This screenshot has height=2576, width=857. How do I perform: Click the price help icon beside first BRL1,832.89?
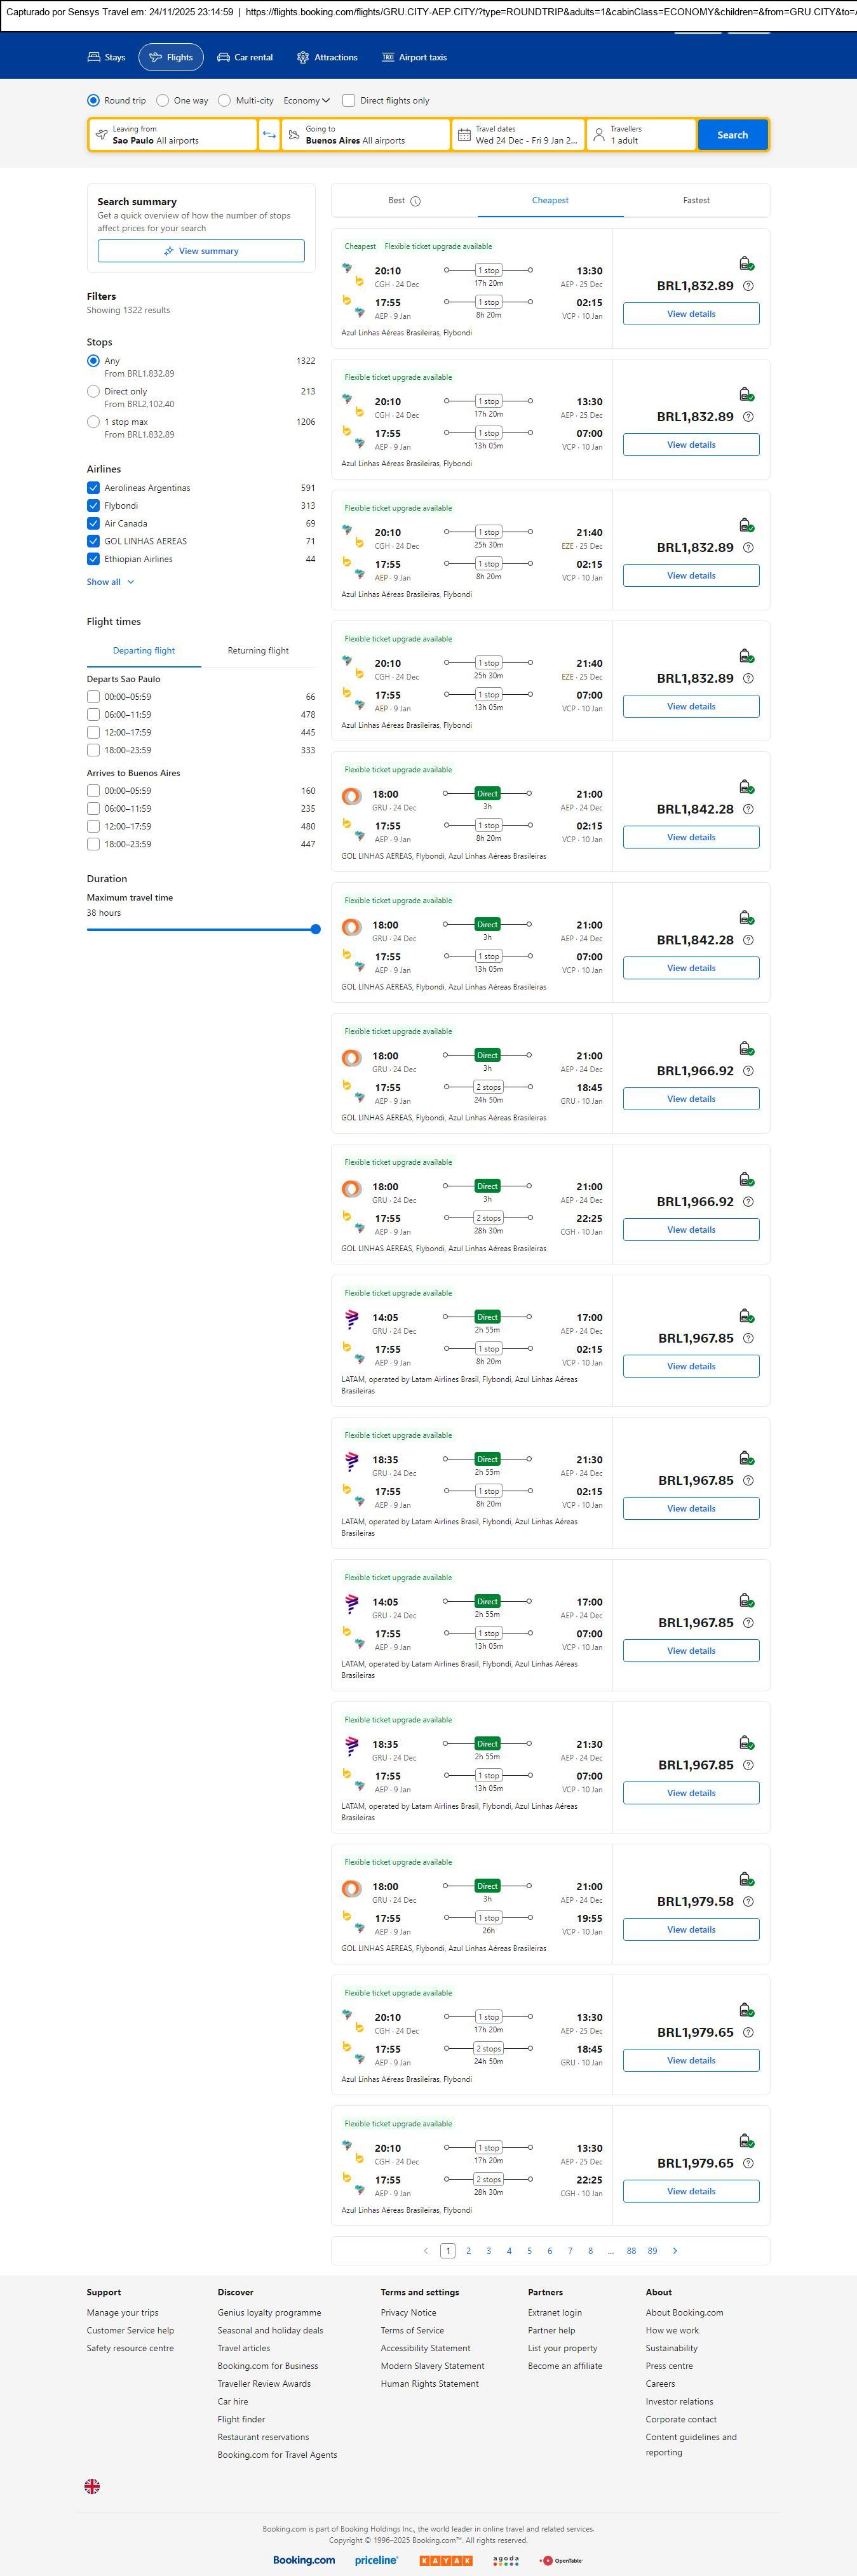pyautogui.click(x=748, y=286)
